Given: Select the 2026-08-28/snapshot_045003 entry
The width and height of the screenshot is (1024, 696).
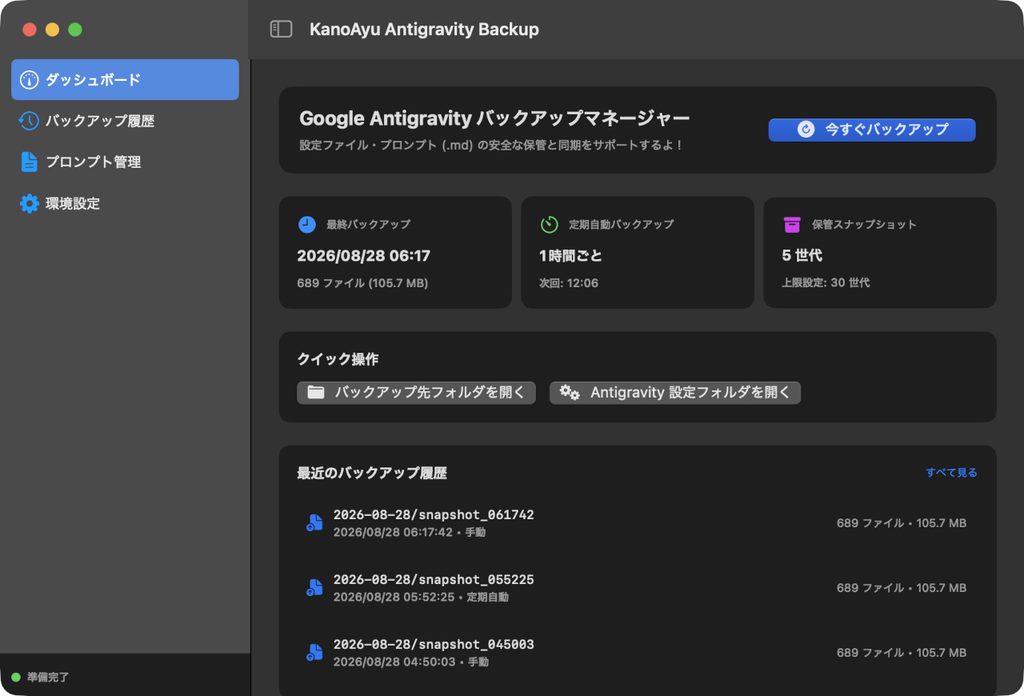Looking at the screenshot, I should click(x=637, y=652).
